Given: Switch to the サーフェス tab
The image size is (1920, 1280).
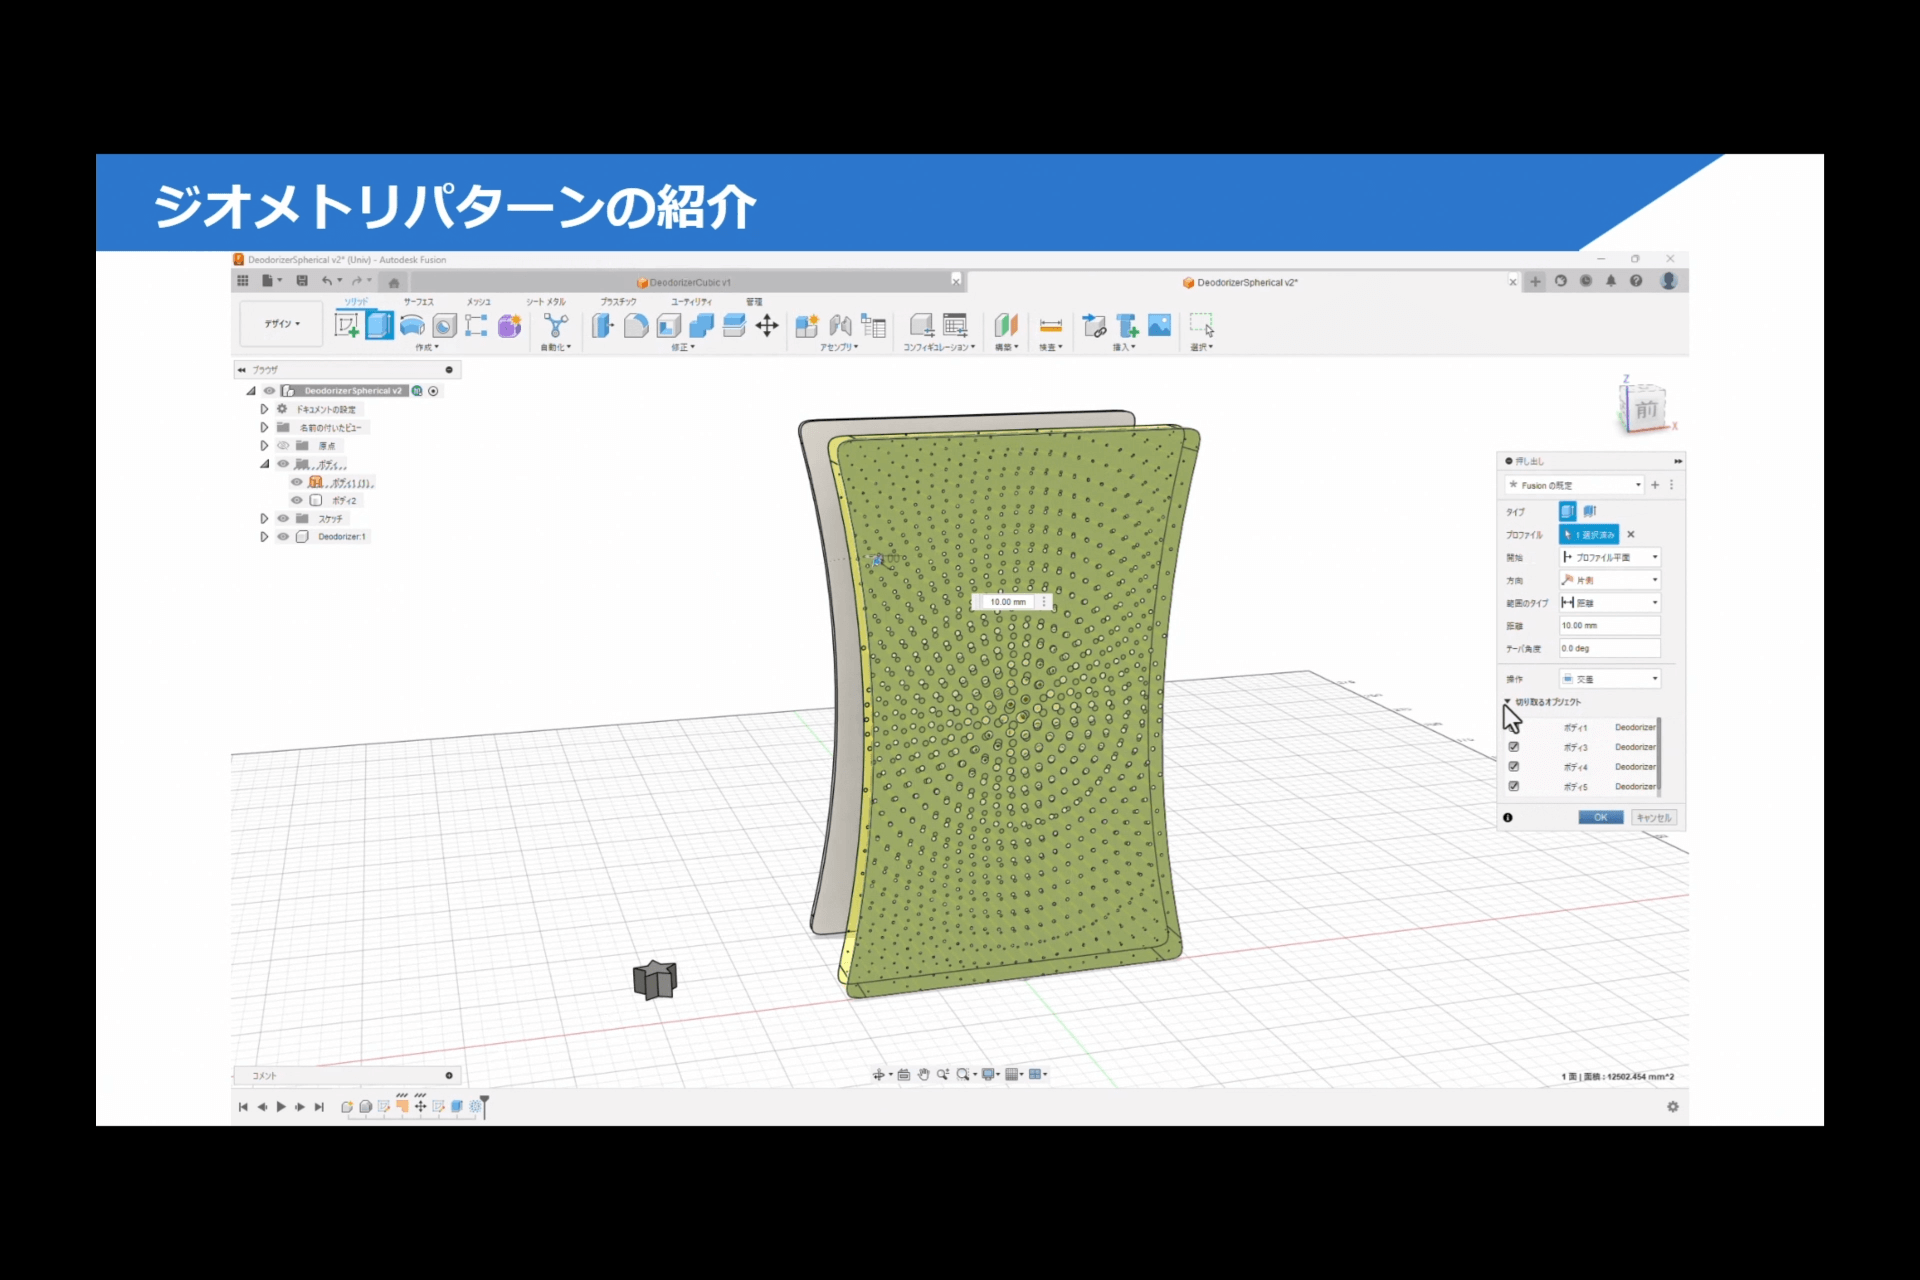Looking at the screenshot, I should (419, 302).
